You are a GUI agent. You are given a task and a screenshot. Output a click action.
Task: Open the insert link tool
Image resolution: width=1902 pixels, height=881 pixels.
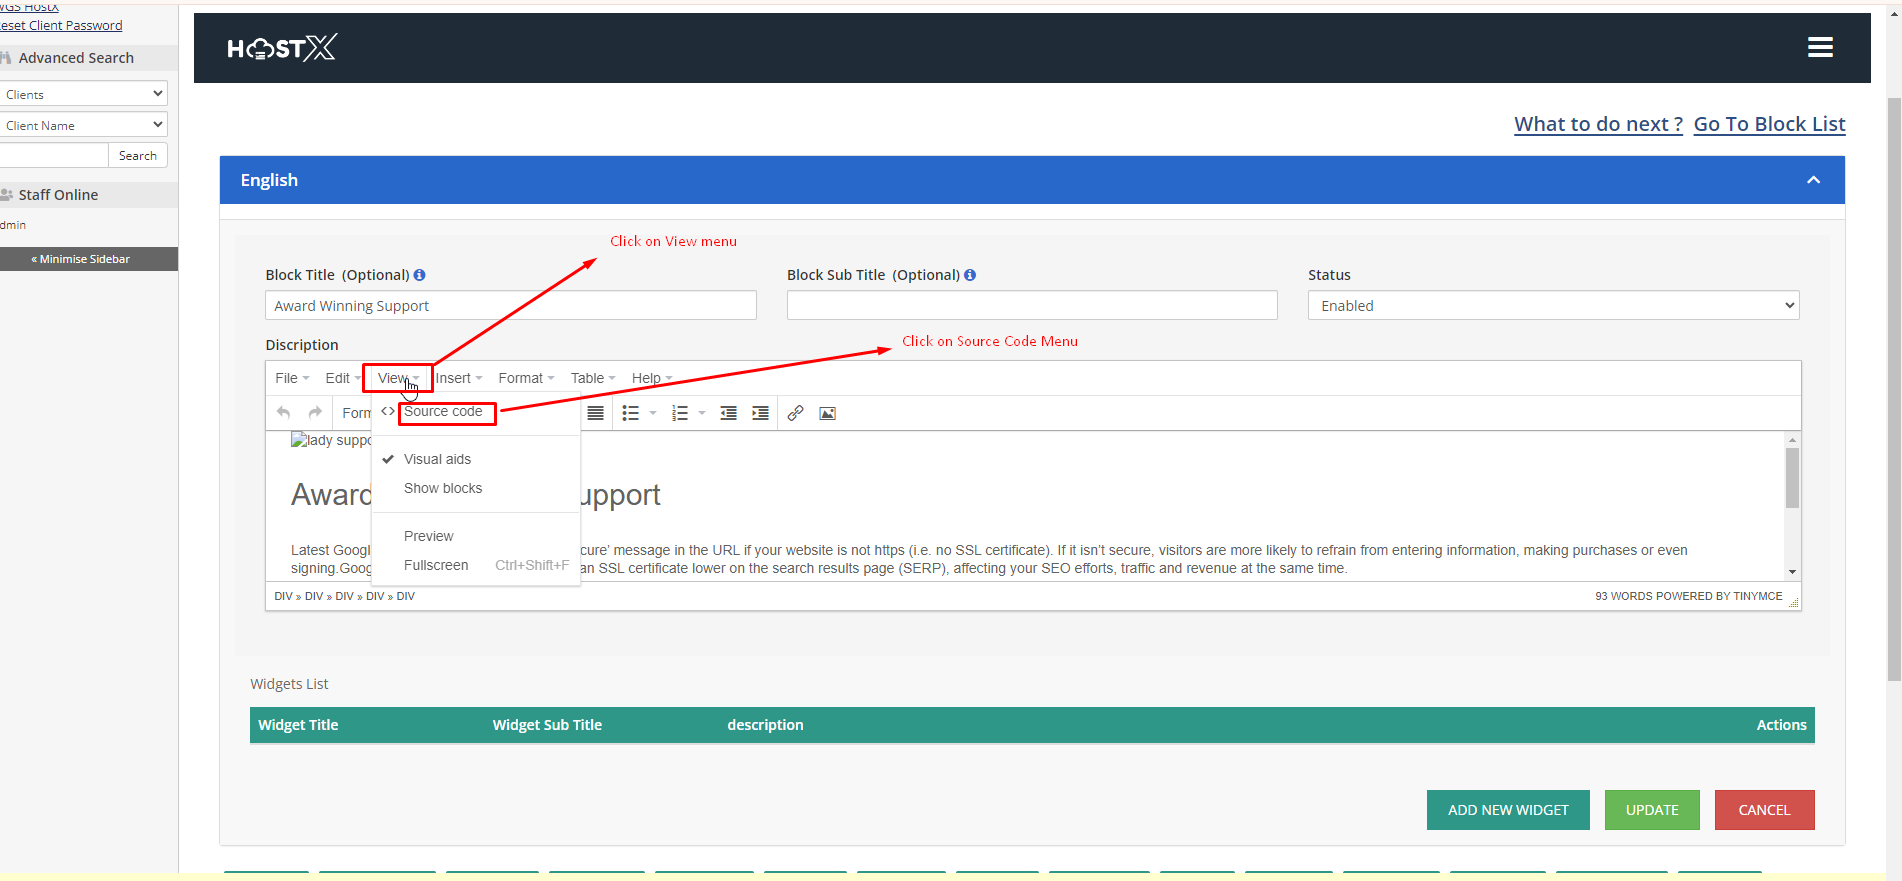point(795,413)
